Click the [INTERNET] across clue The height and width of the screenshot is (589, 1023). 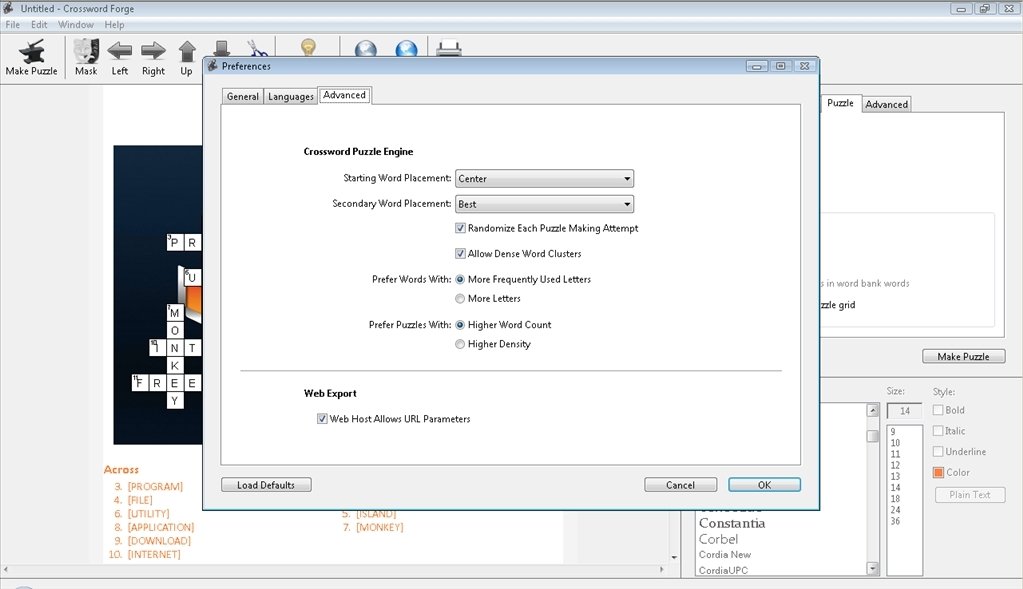pyautogui.click(x=154, y=554)
